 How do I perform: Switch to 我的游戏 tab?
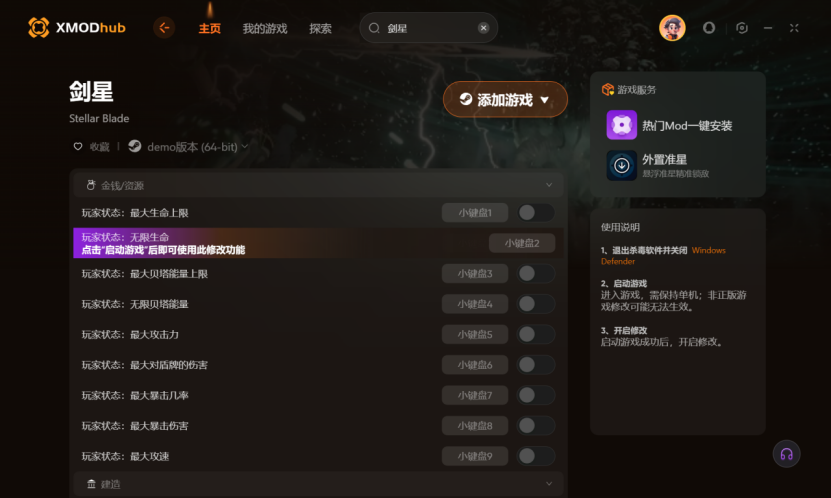coord(265,28)
